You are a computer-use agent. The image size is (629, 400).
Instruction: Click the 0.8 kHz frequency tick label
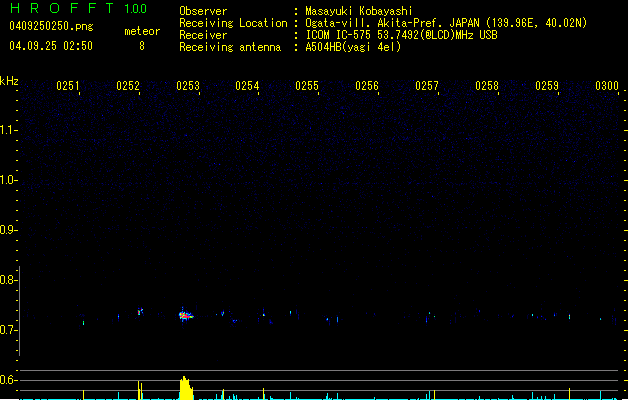8,280
